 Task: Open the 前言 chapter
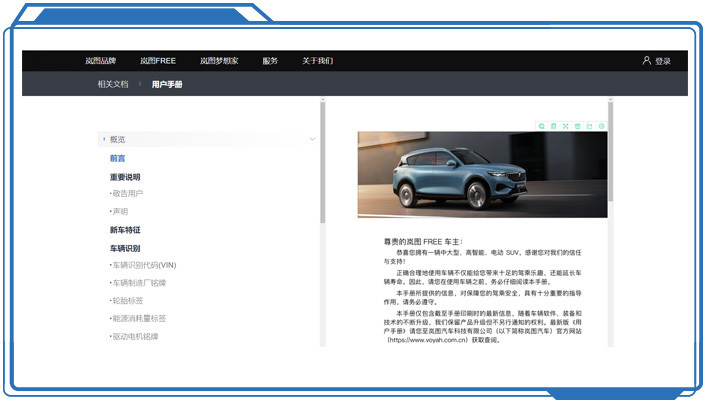coord(118,158)
